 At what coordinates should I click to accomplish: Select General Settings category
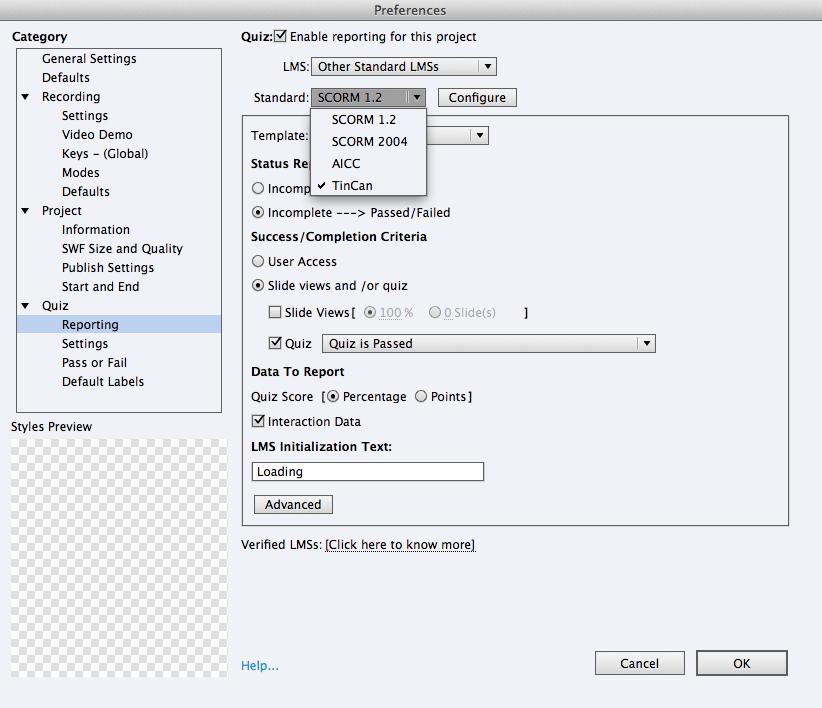coord(89,59)
